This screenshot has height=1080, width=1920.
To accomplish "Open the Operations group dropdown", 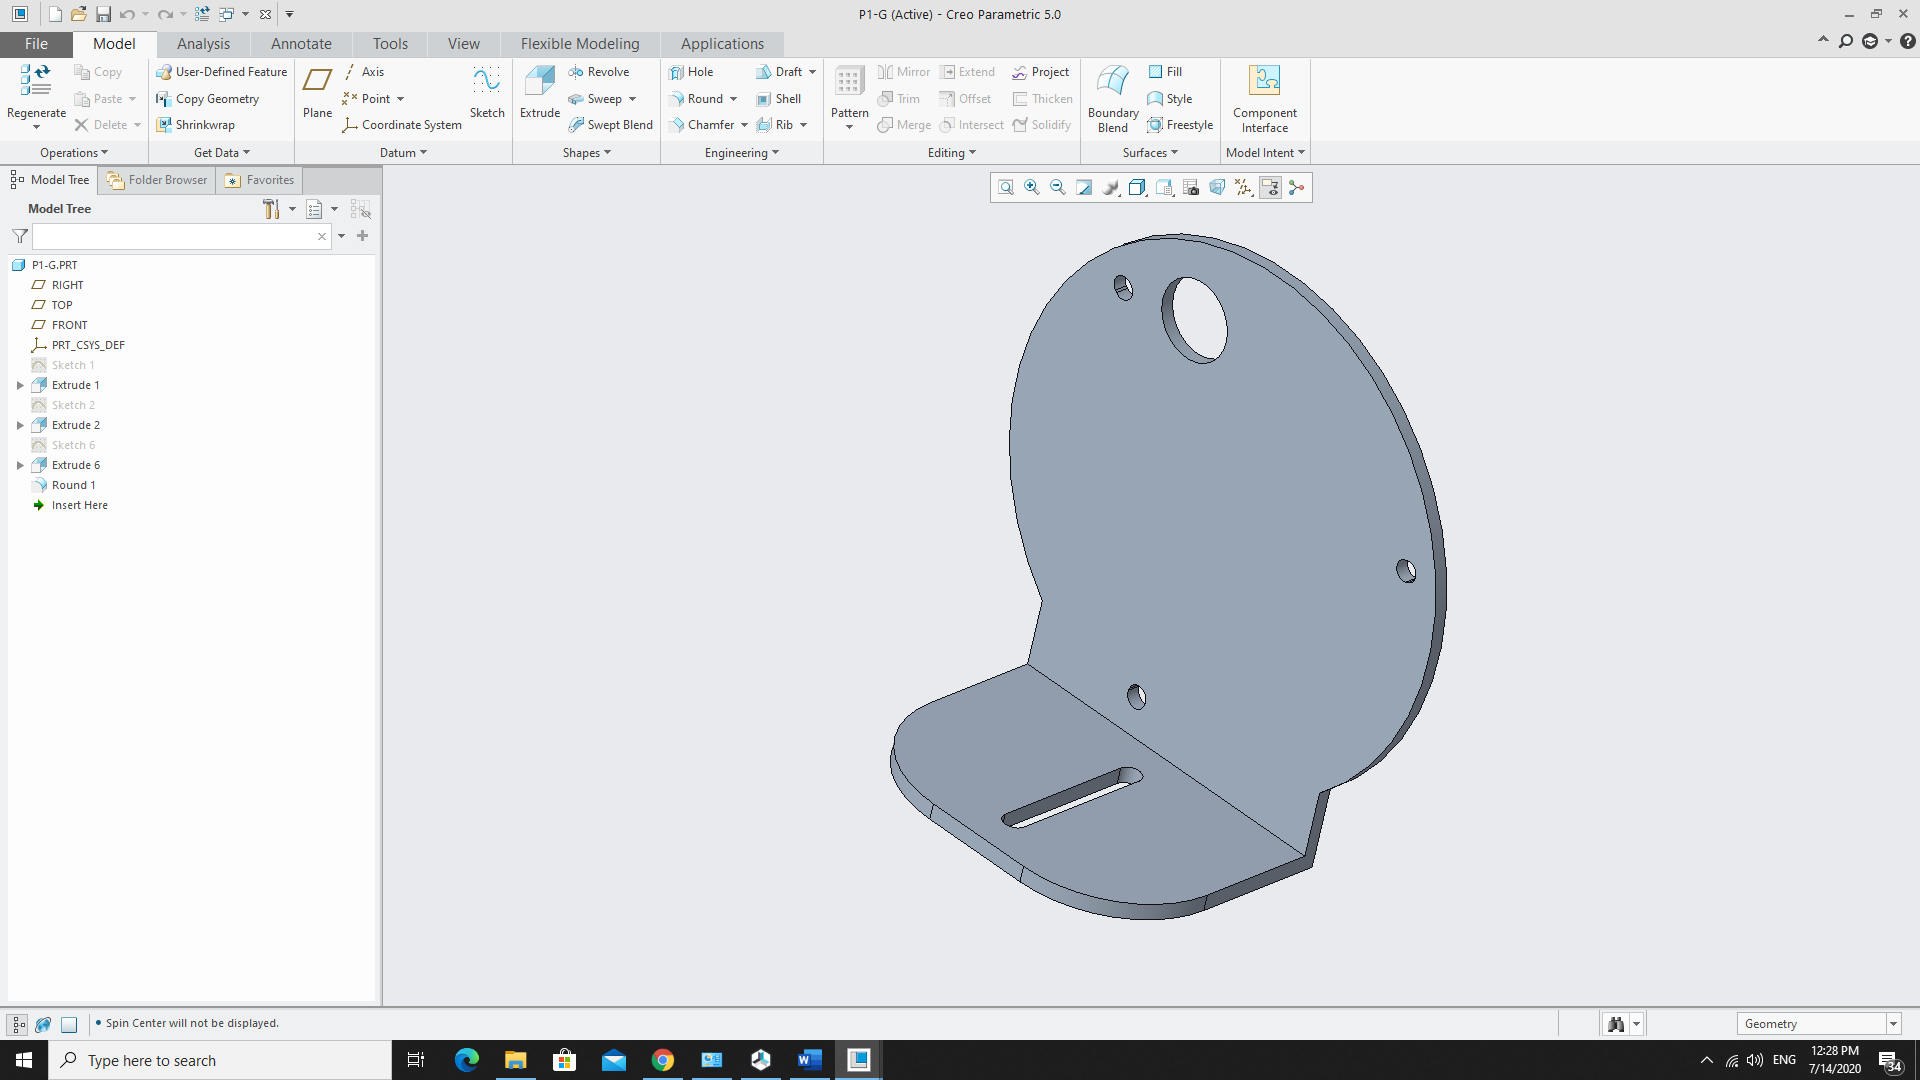I will pyautogui.click(x=73, y=153).
